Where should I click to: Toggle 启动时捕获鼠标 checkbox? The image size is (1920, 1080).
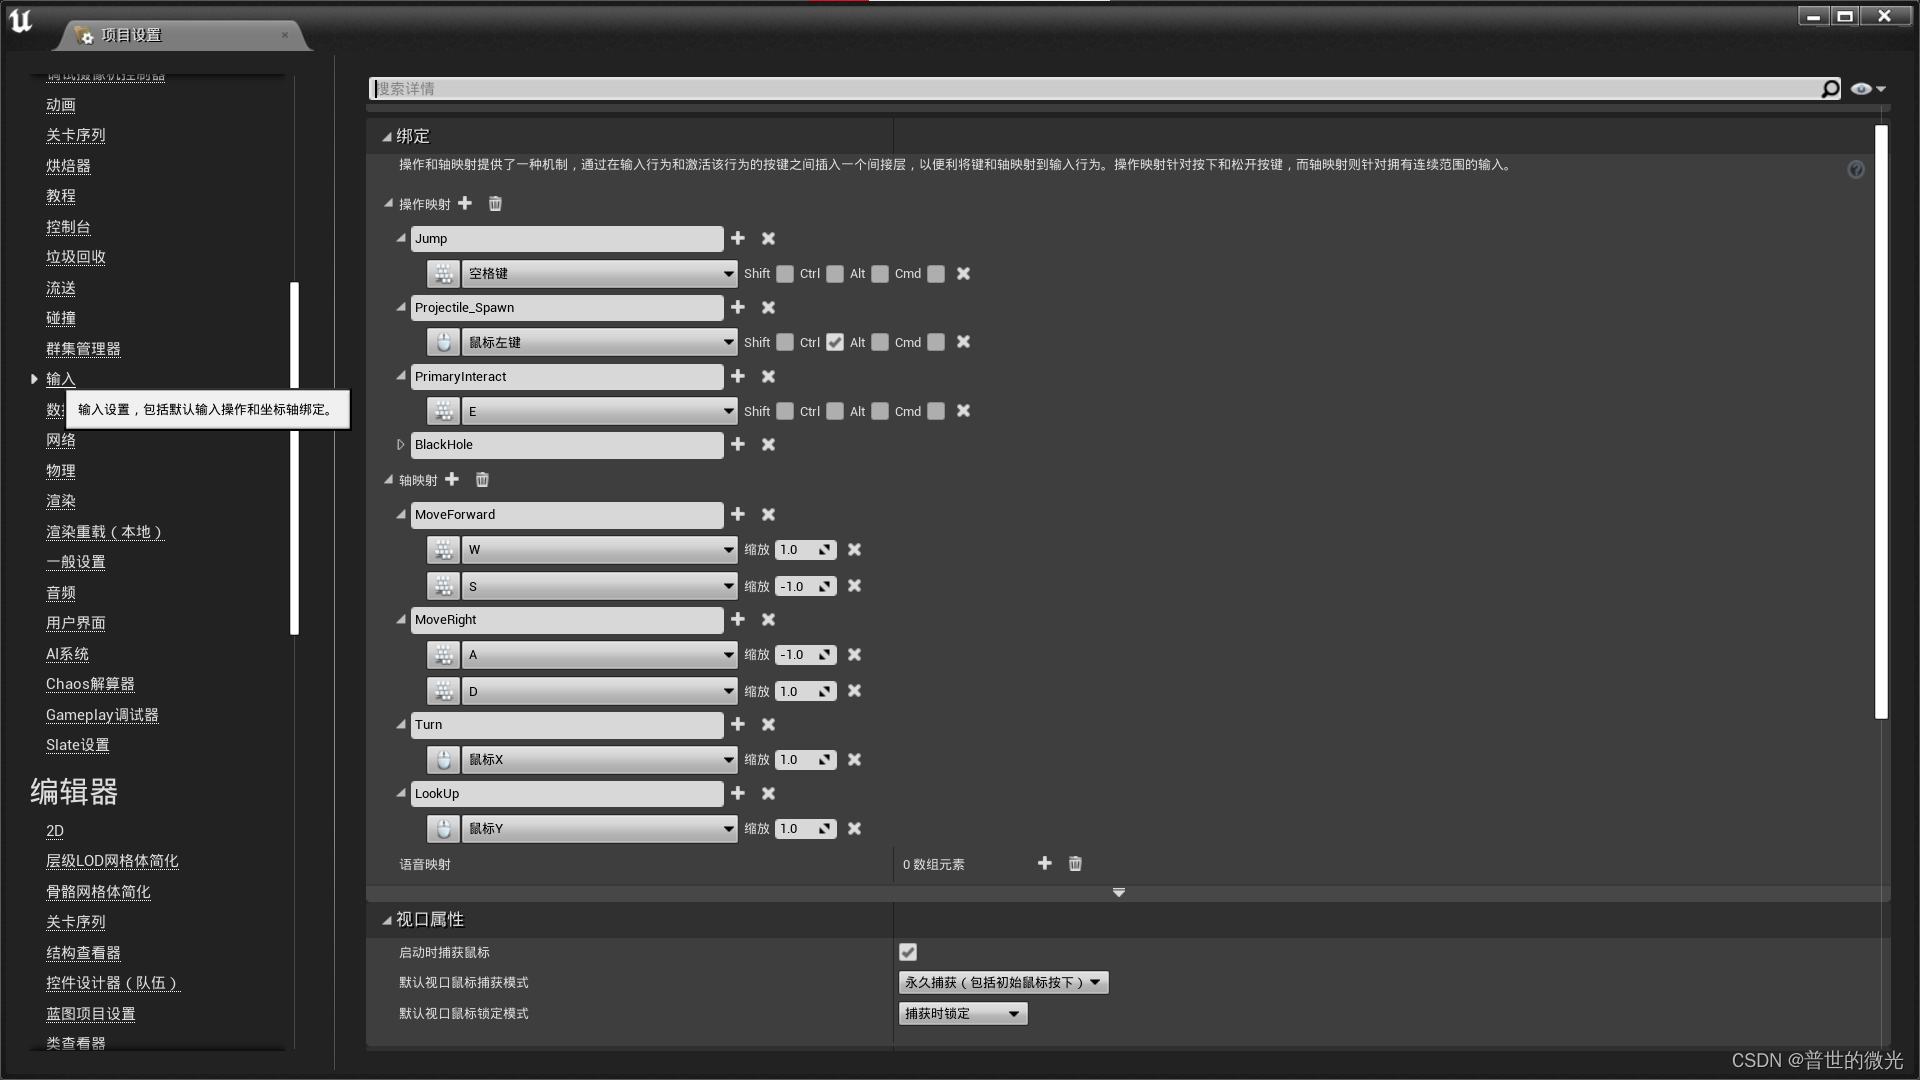908,952
